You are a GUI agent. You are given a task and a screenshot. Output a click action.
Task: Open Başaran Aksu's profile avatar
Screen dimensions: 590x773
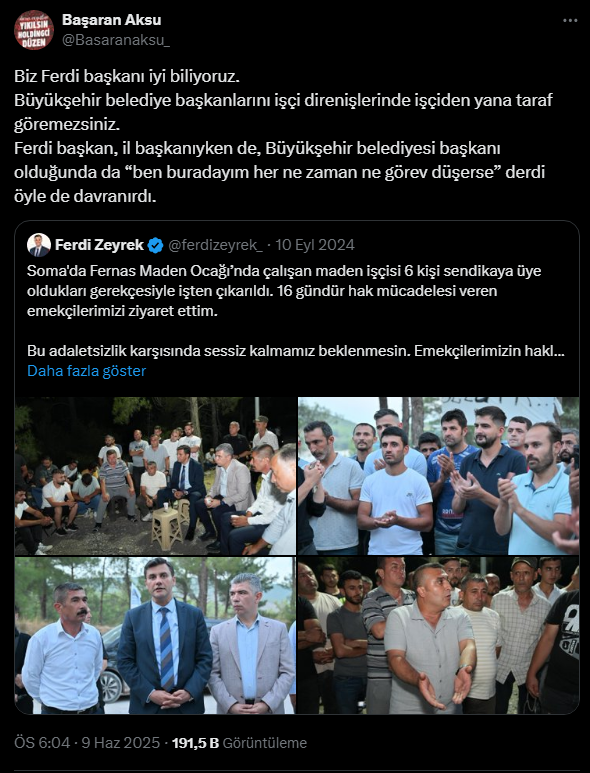[x=34, y=30]
